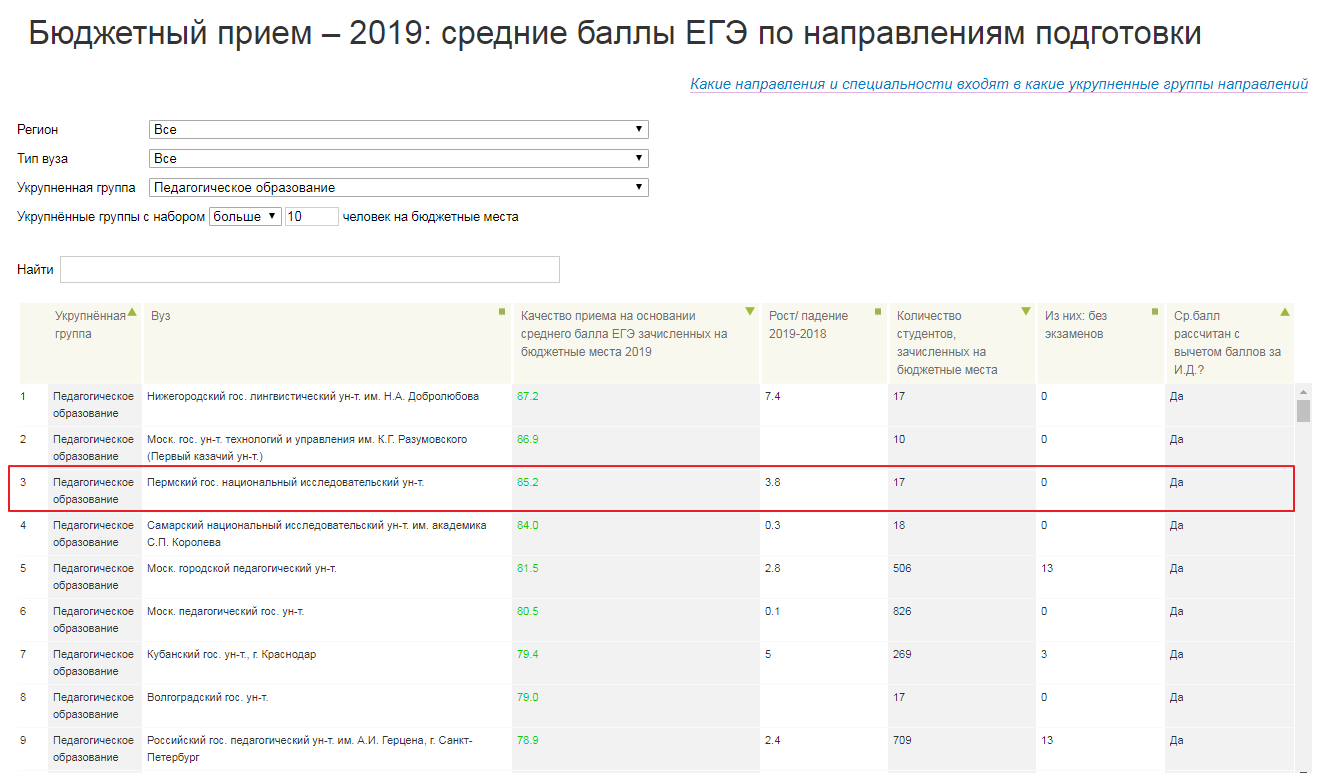Select Российский гос. педагогический ун-т. Герцена name
This screenshot has width=1319, height=773.
click(x=310, y=749)
